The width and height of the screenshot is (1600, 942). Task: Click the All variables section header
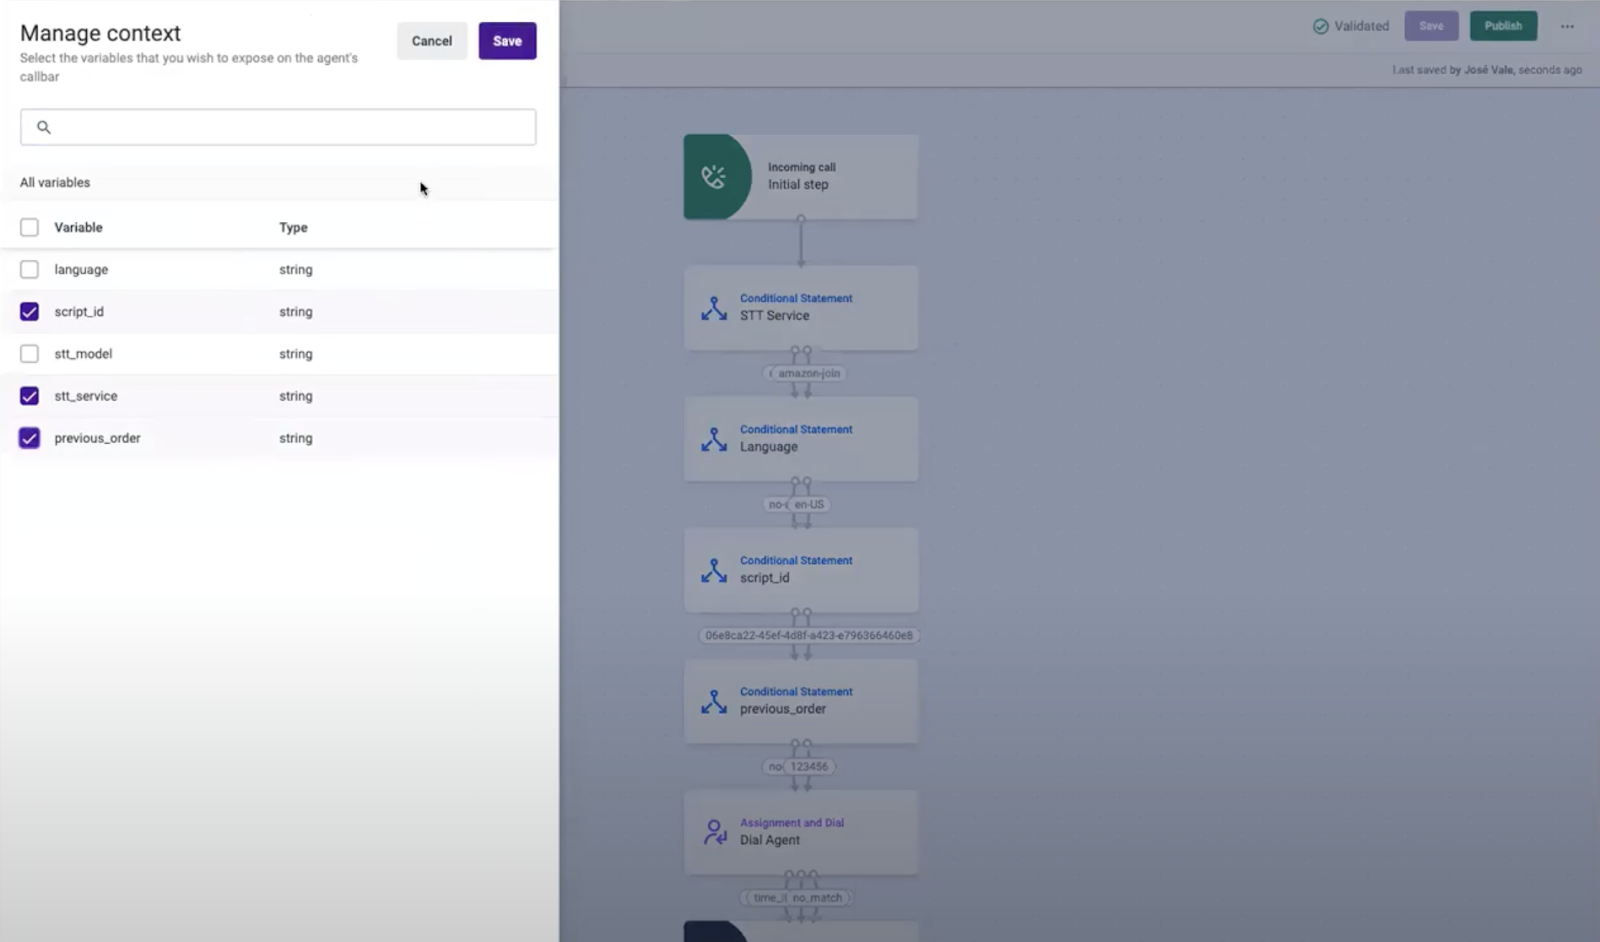pos(55,182)
